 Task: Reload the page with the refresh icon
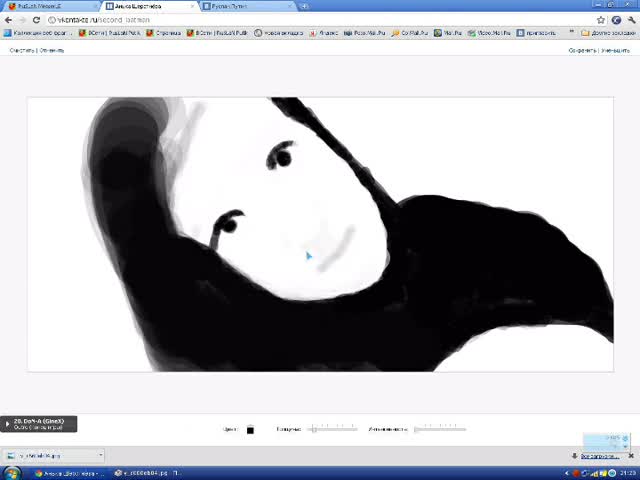38,19
